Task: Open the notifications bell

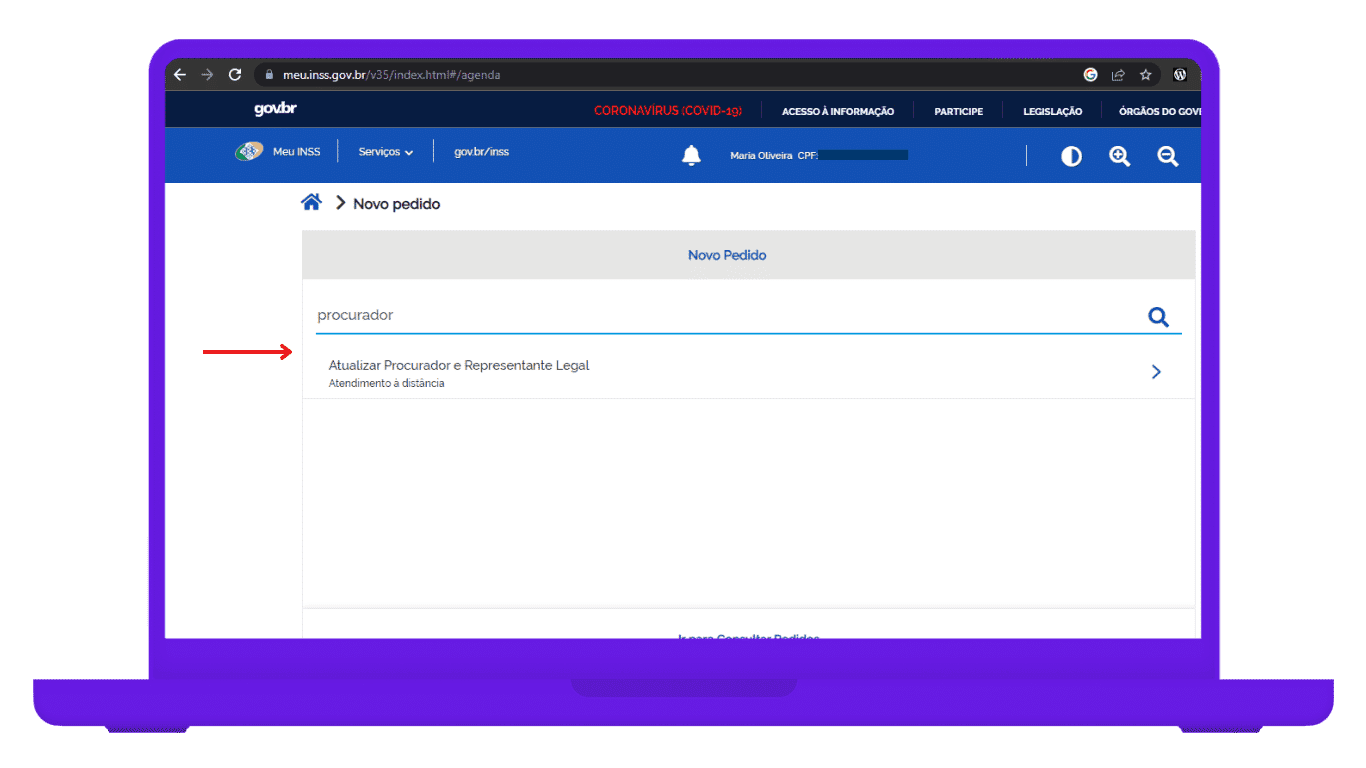Action: pos(691,155)
